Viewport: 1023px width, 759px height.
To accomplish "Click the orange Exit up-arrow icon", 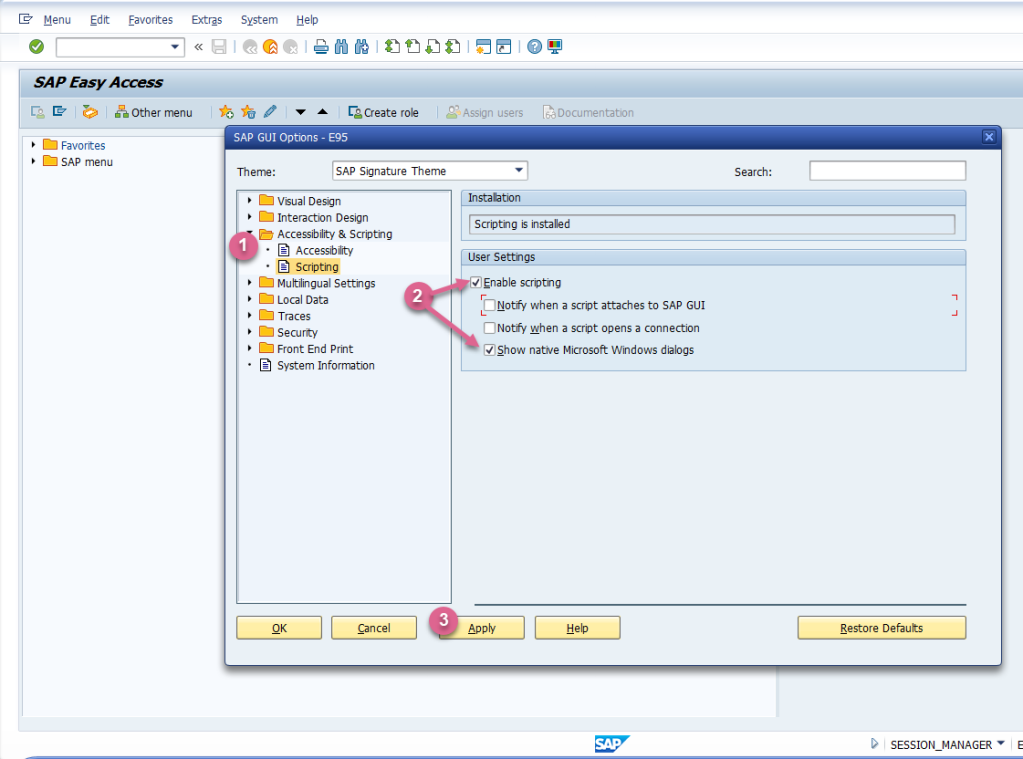I will click(270, 46).
